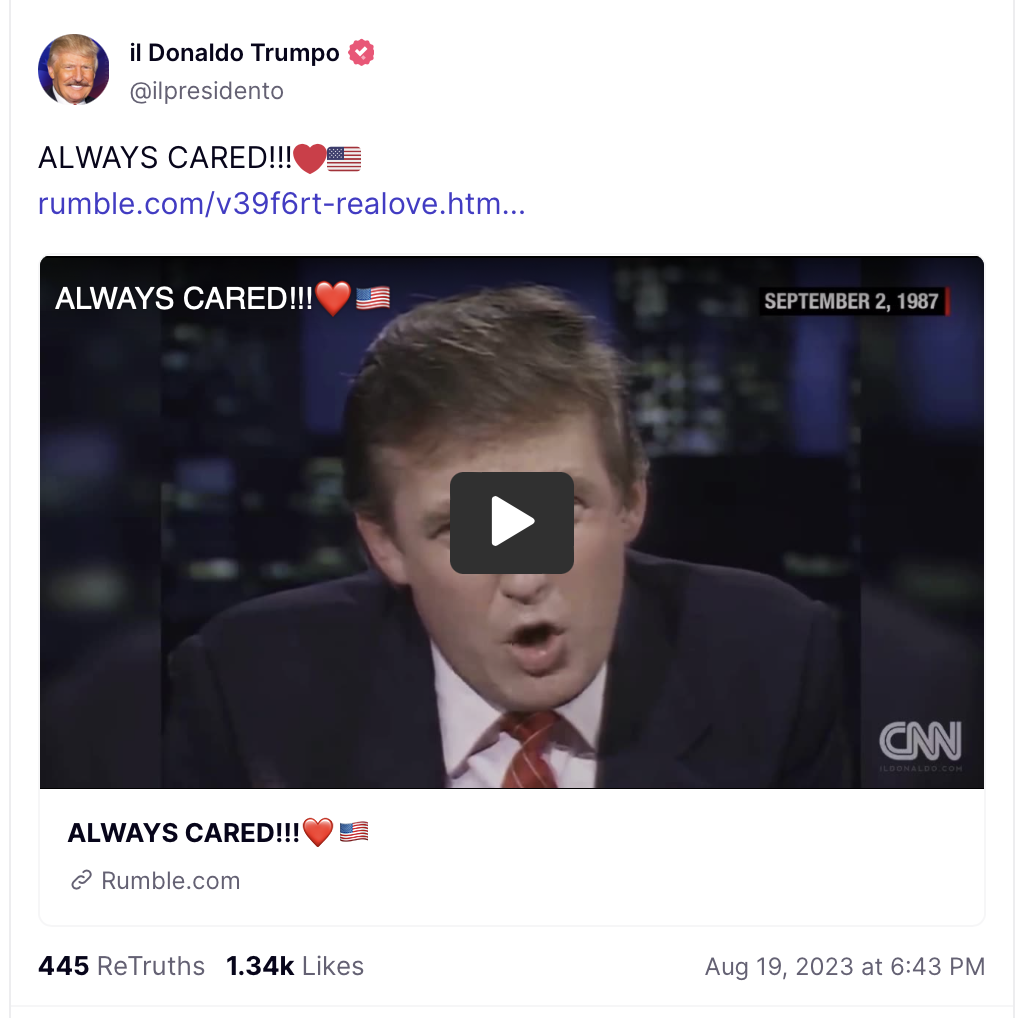Play the embedded Rumble video

511,522
